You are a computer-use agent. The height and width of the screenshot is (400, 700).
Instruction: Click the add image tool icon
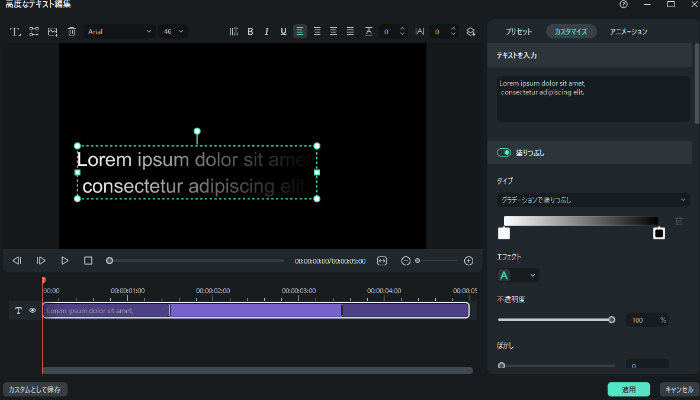(53, 32)
